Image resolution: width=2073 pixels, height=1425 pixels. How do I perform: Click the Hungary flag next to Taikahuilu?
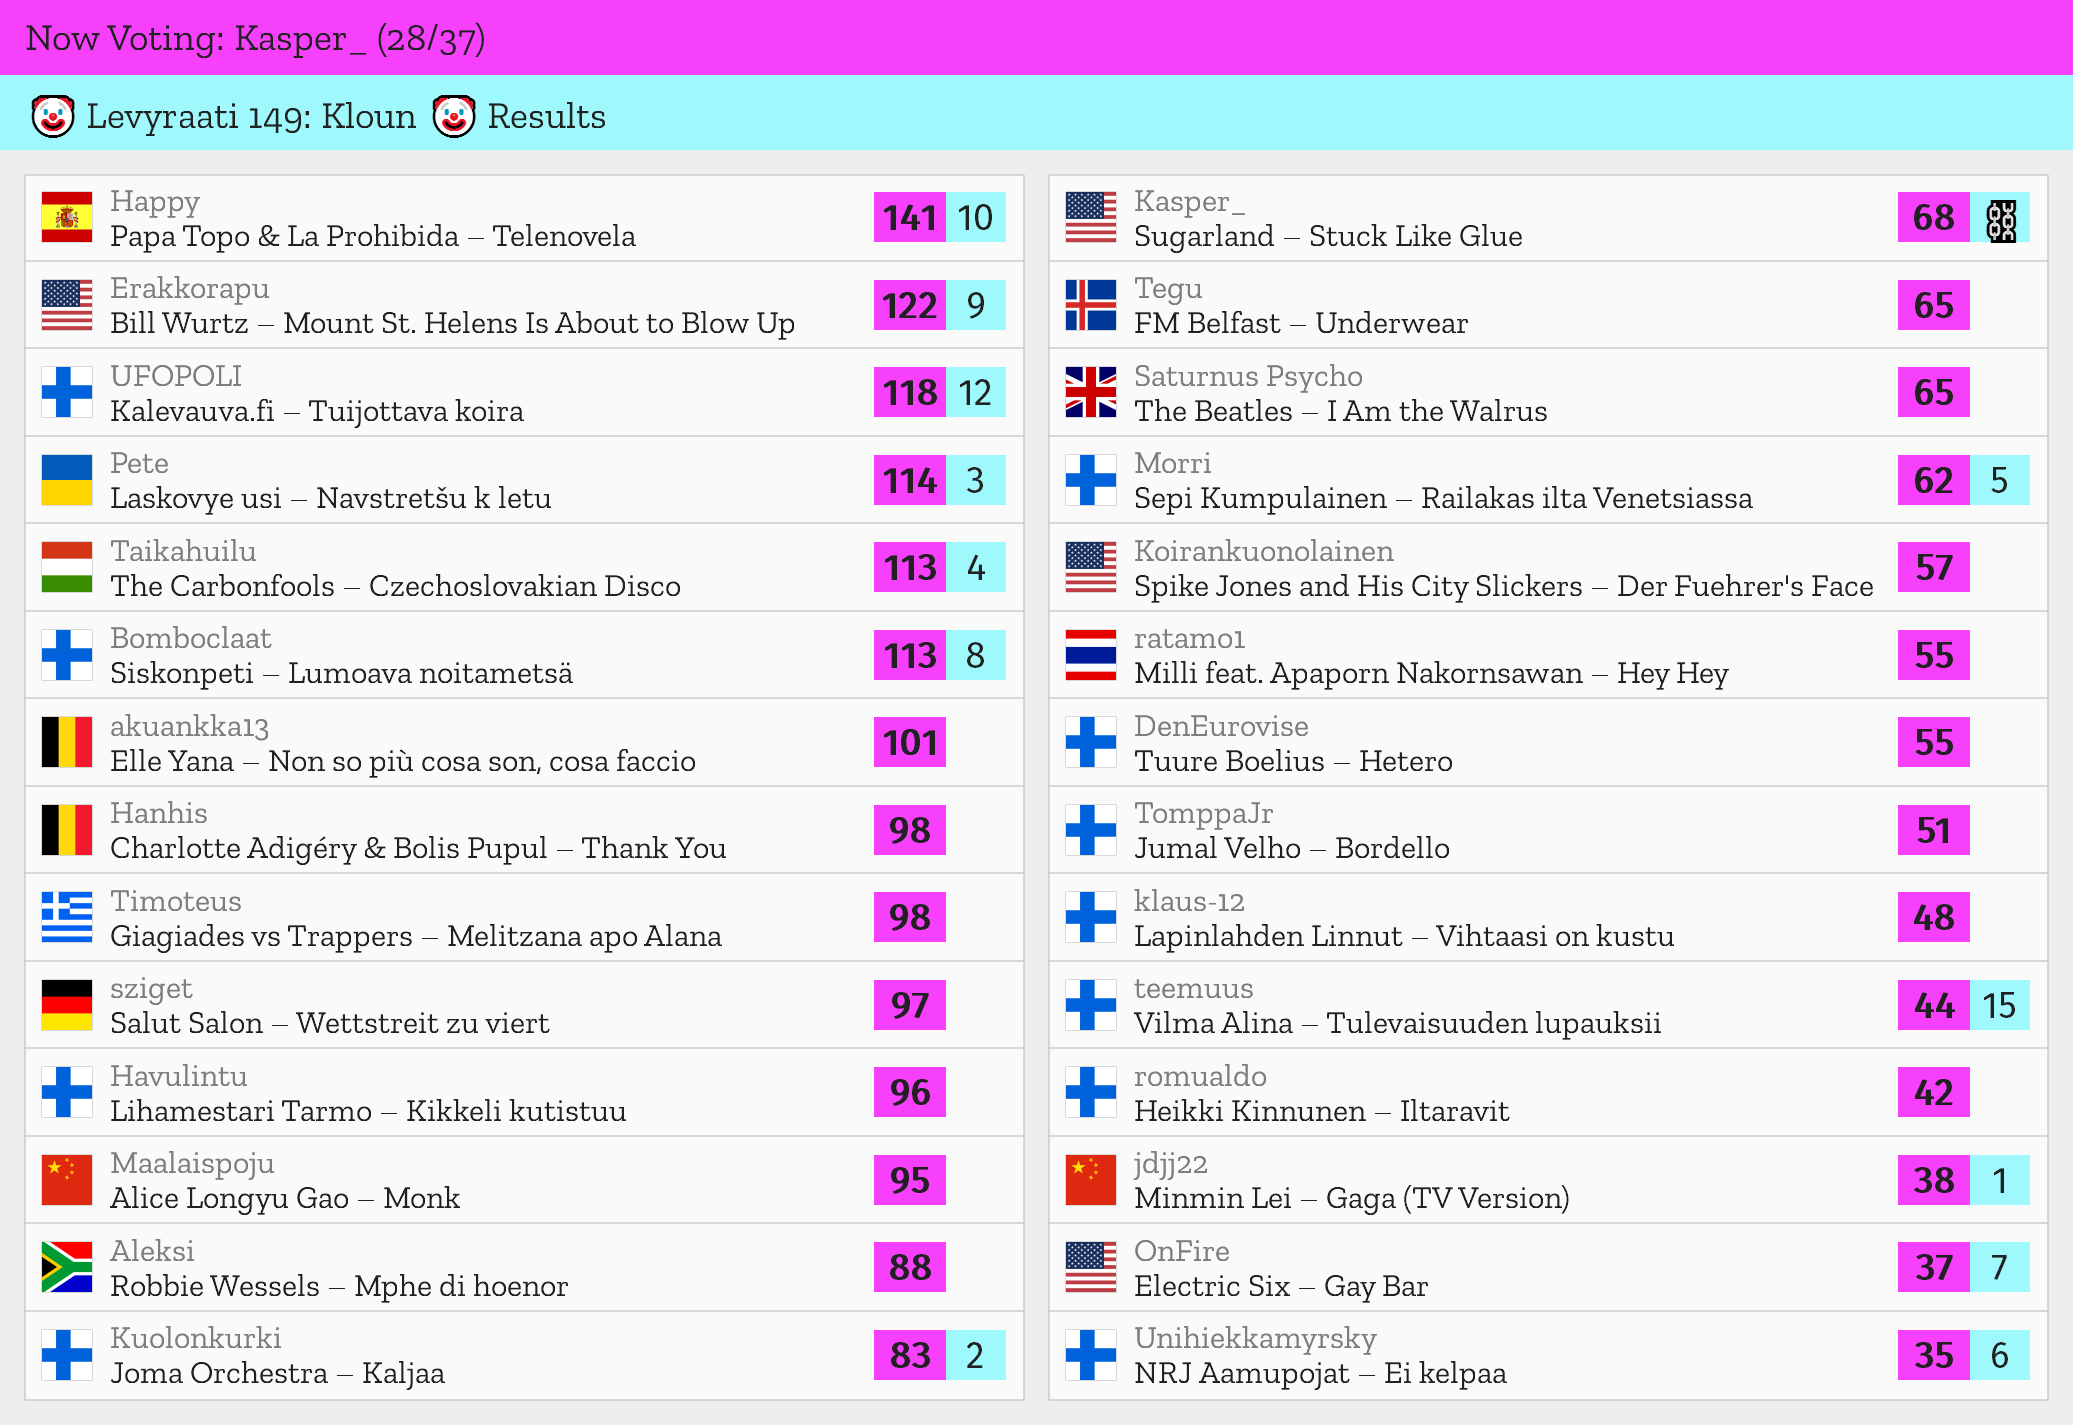tap(67, 567)
